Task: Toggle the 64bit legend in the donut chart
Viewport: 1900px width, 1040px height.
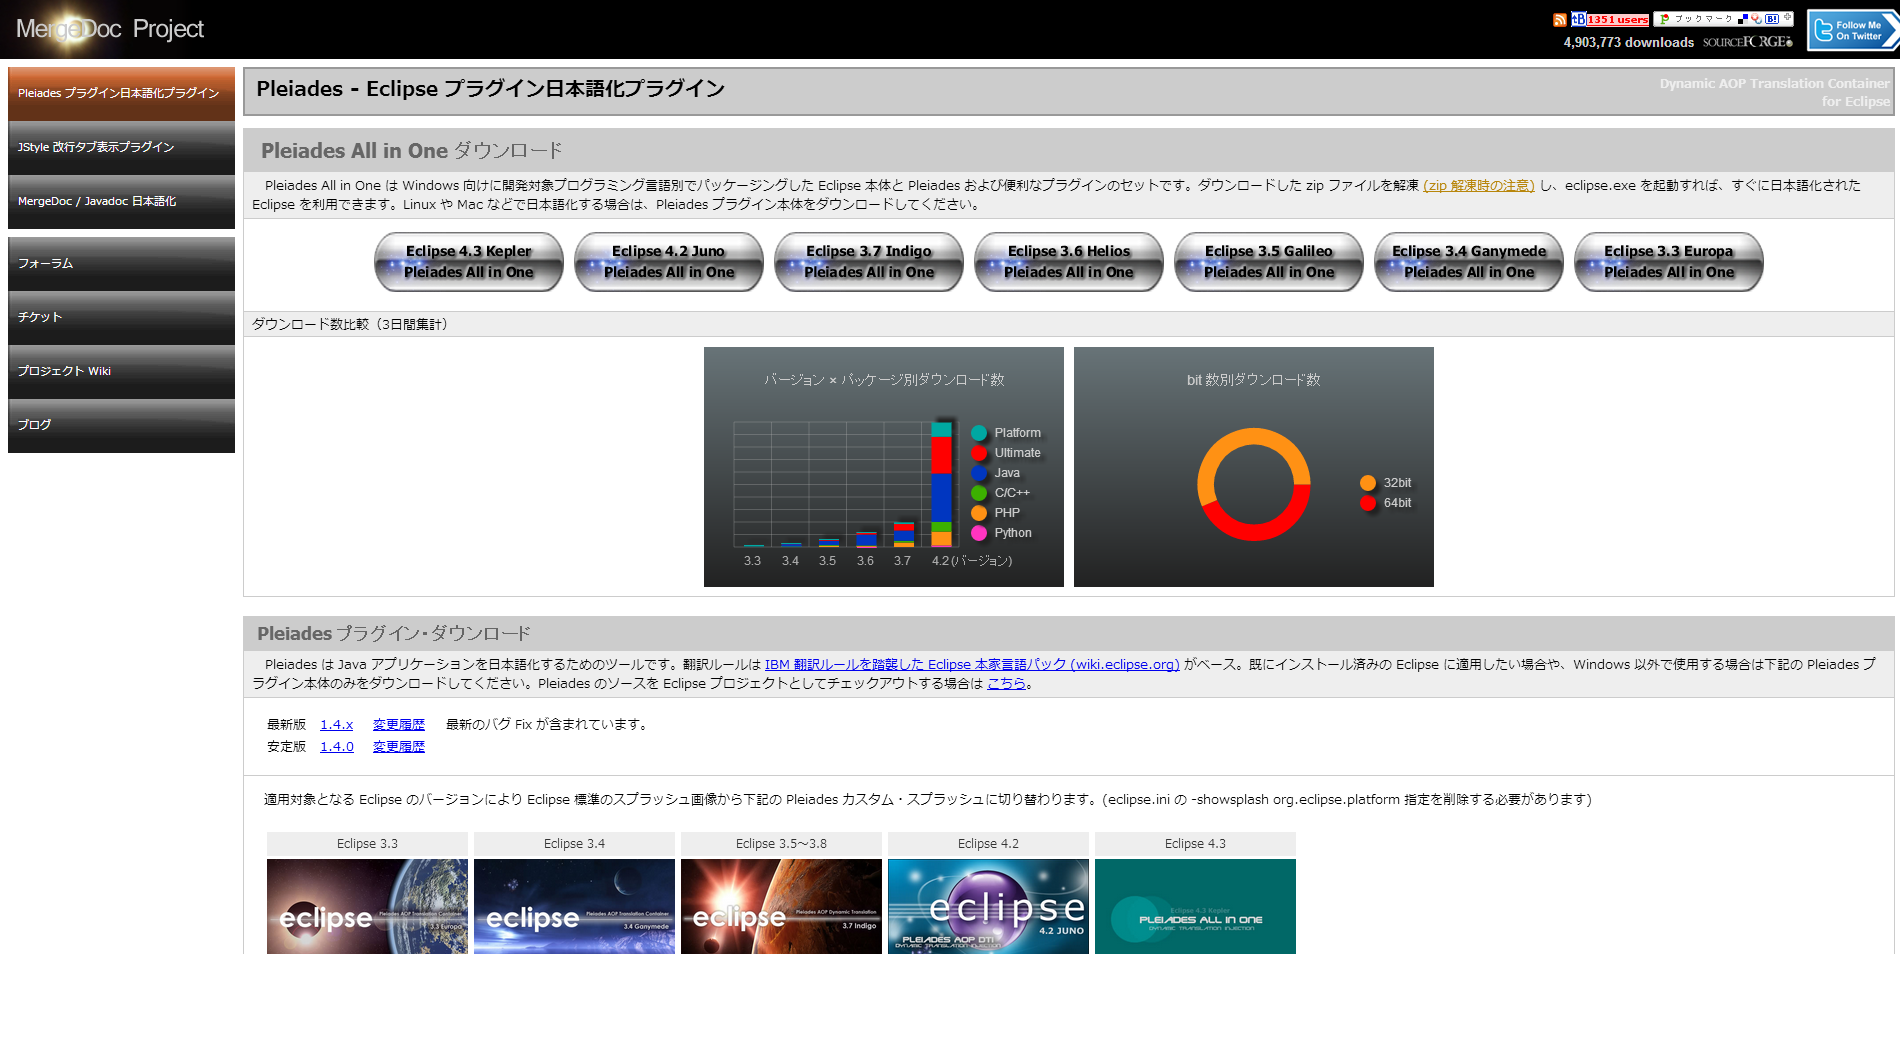Action: [x=1385, y=503]
